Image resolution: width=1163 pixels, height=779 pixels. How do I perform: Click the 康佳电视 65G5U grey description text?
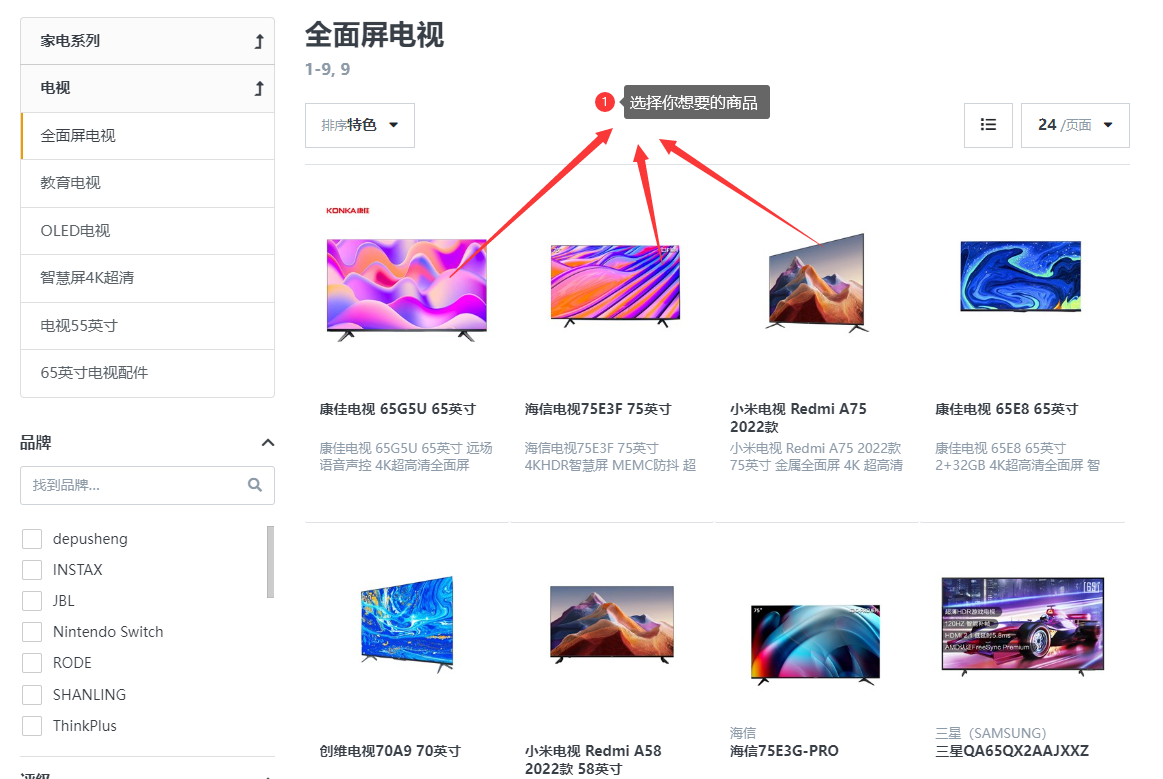(x=406, y=457)
